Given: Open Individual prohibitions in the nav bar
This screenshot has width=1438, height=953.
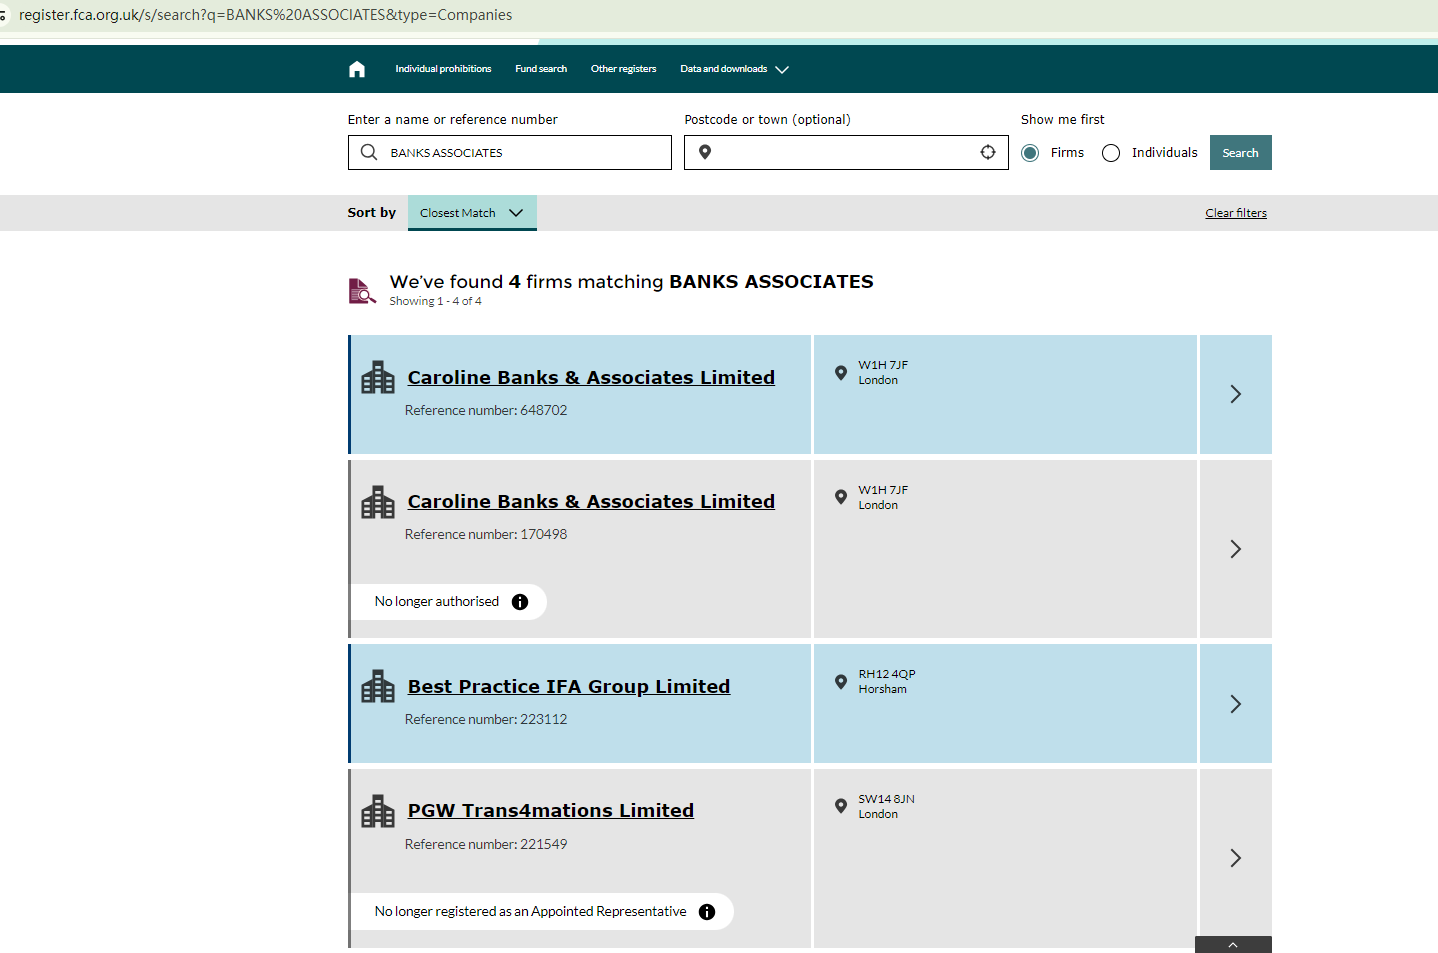Looking at the screenshot, I should coord(443,69).
